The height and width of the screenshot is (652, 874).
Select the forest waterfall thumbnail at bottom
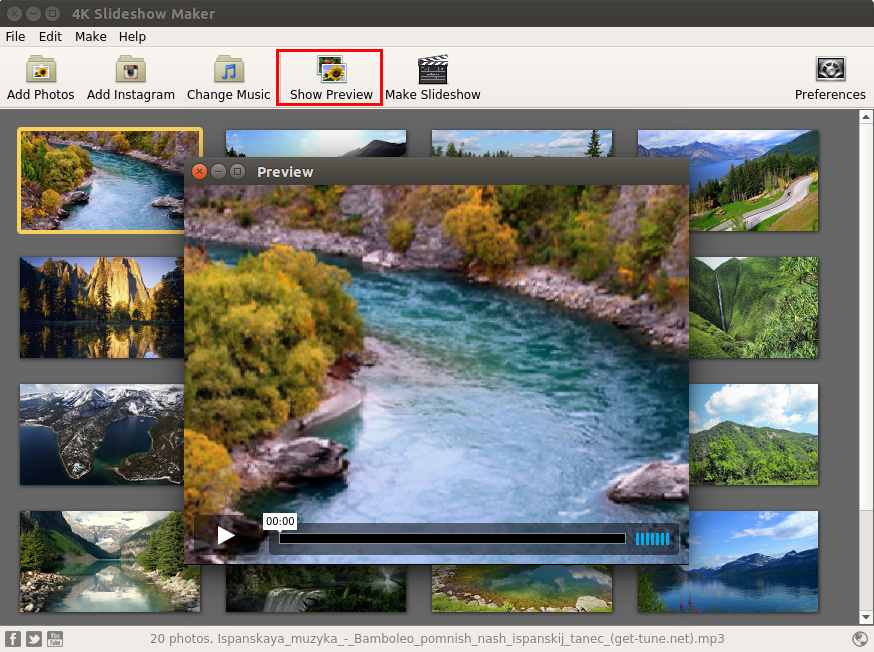316,588
